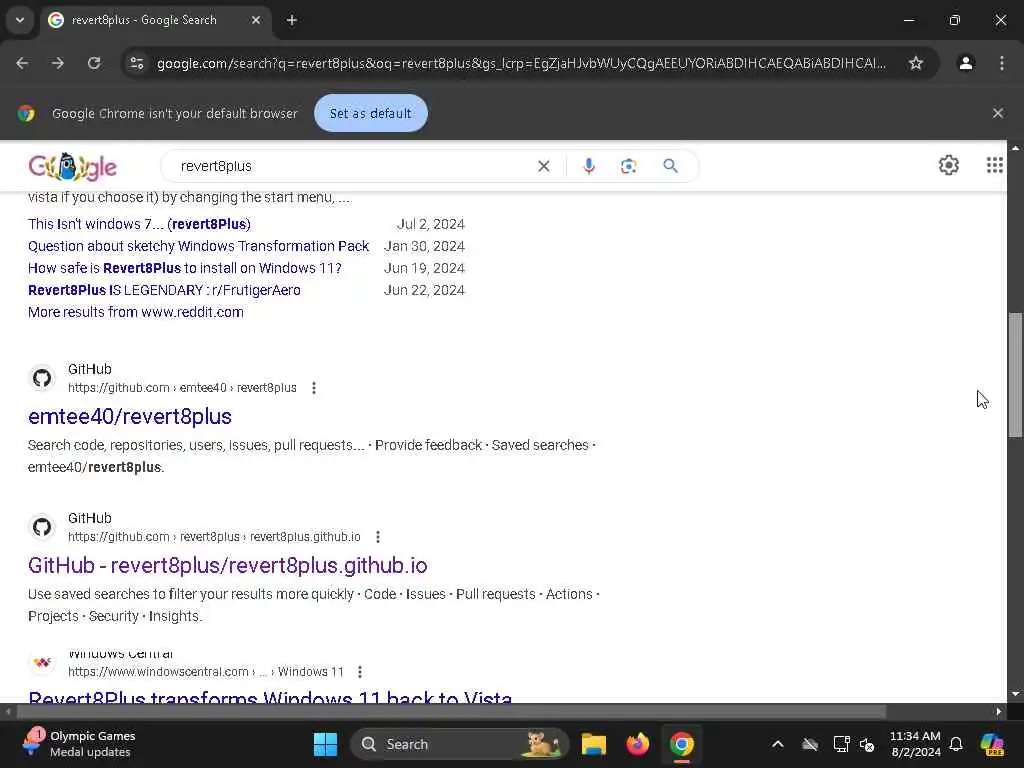Open the notification bell
The height and width of the screenshot is (768, 1024).
[956, 744]
